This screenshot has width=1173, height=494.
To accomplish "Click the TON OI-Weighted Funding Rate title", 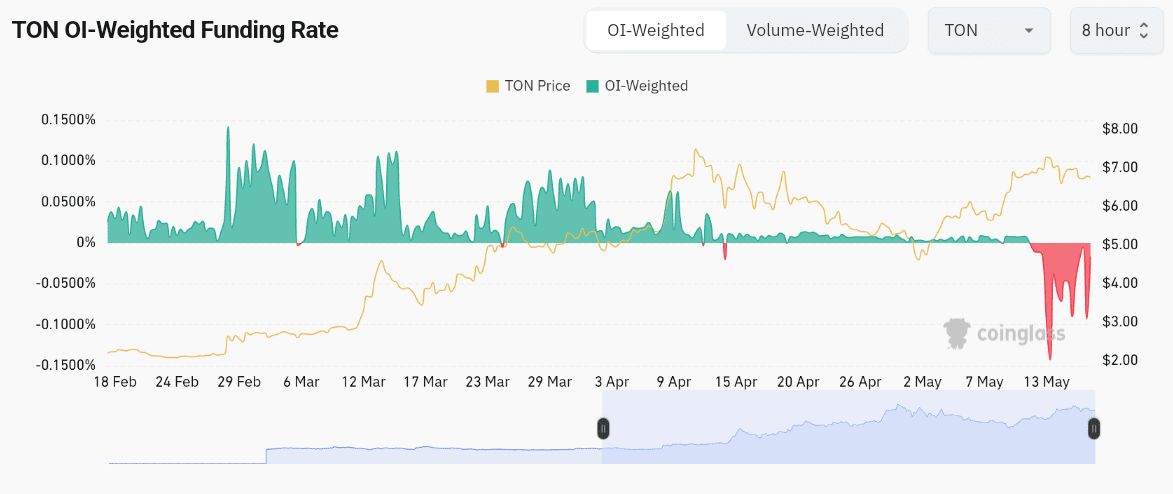I will coord(175,30).
